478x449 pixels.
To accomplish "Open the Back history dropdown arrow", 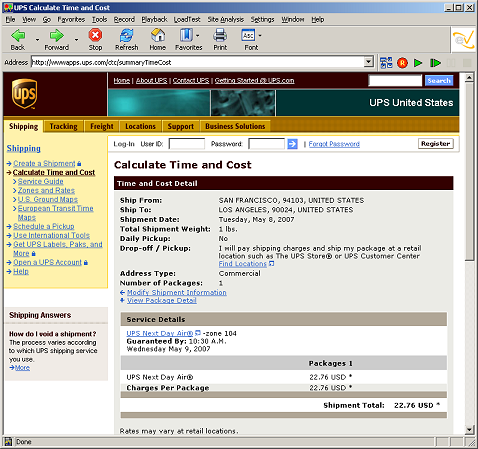I will pos(37,40).
